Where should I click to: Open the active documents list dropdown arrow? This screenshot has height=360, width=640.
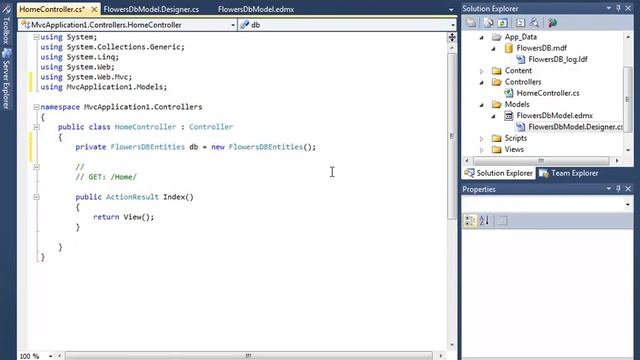pos(451,9)
